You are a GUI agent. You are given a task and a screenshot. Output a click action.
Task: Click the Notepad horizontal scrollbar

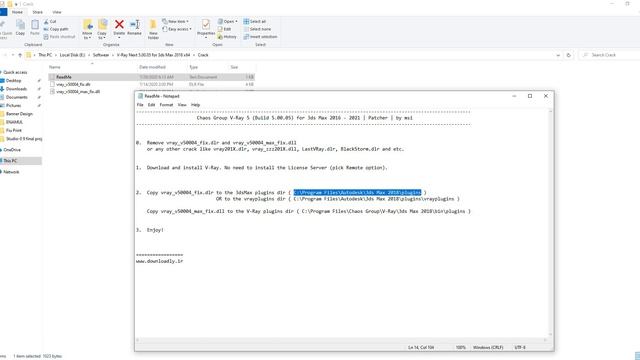tap(342, 340)
